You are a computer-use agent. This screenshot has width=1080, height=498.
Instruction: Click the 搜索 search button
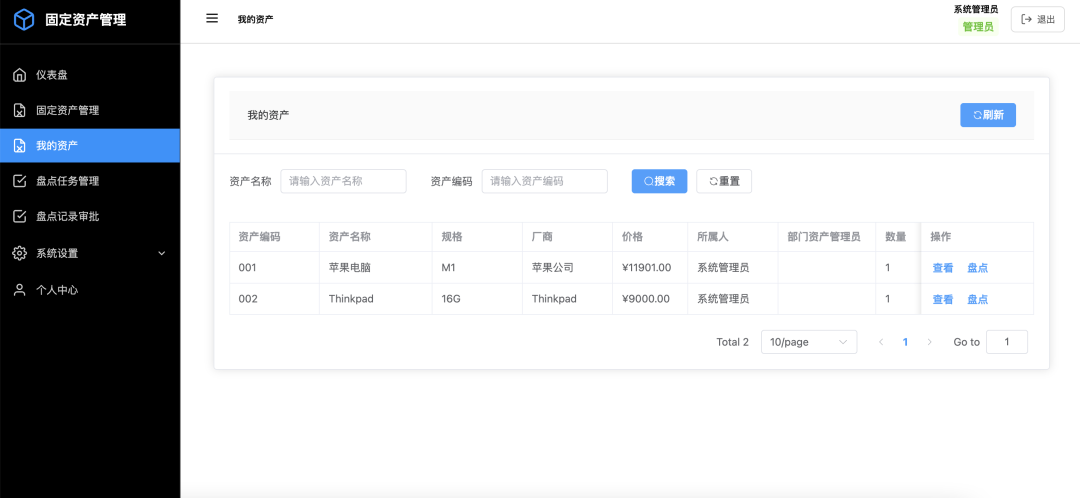[x=659, y=181]
